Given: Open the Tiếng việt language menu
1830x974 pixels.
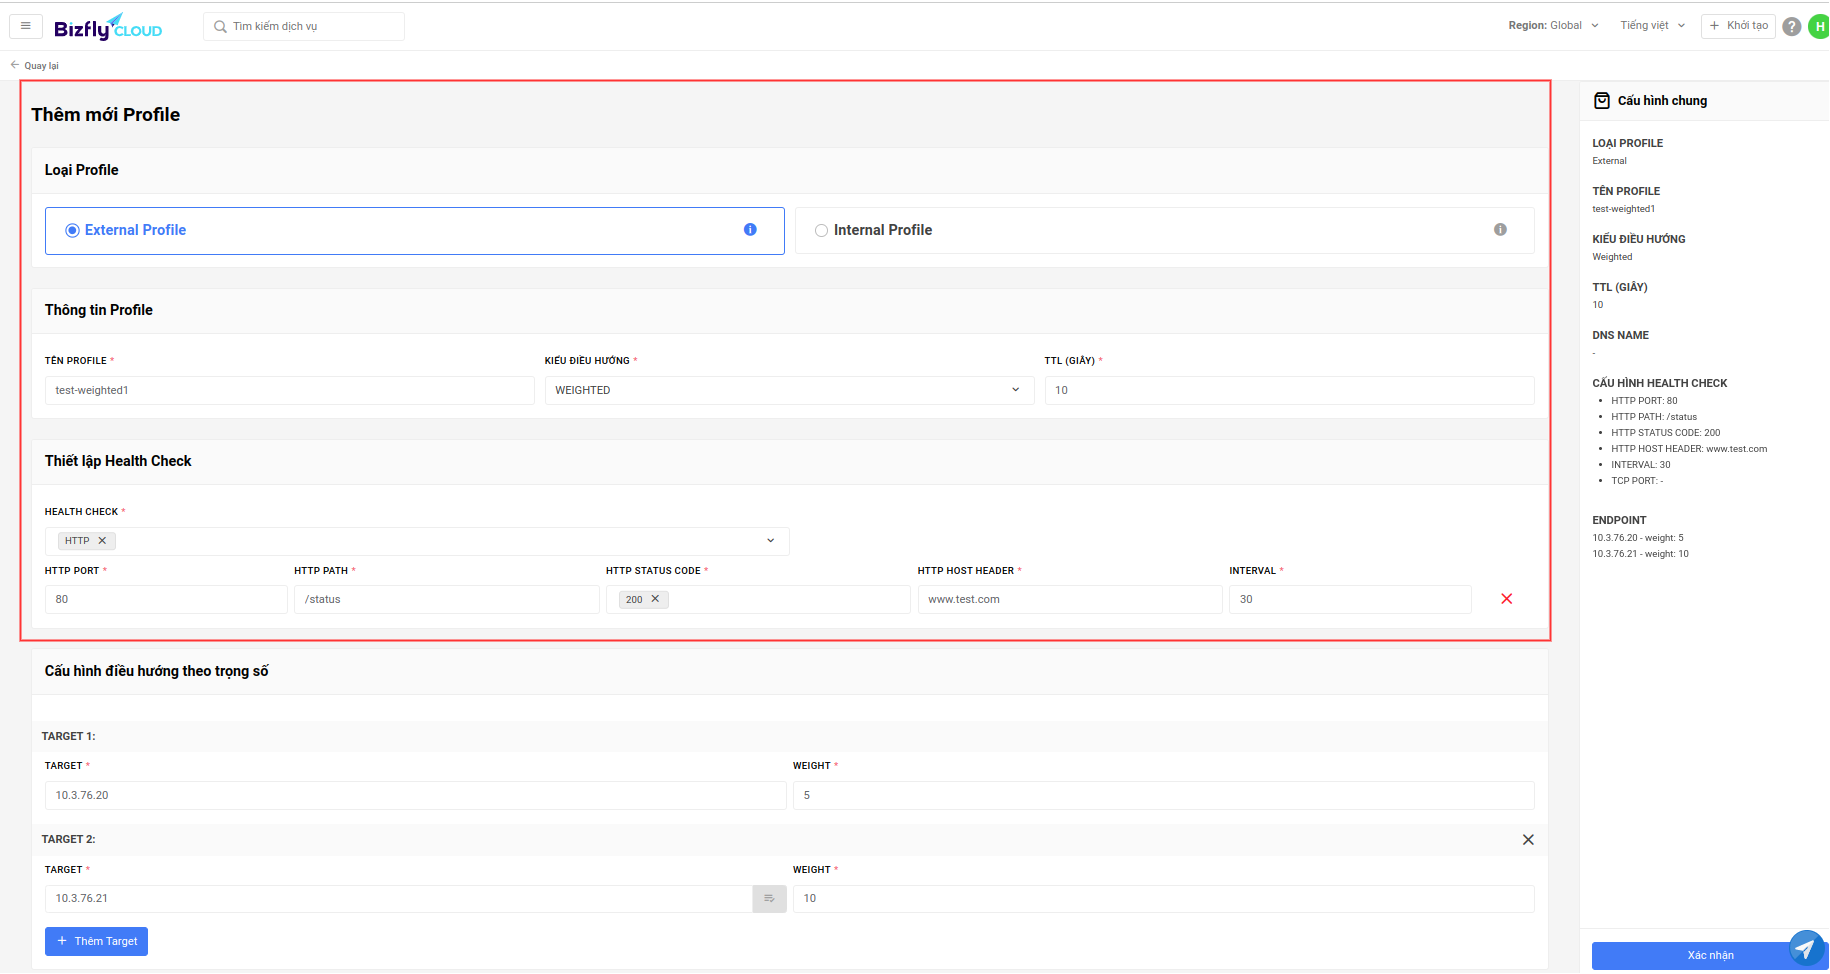Looking at the screenshot, I should tap(1652, 26).
